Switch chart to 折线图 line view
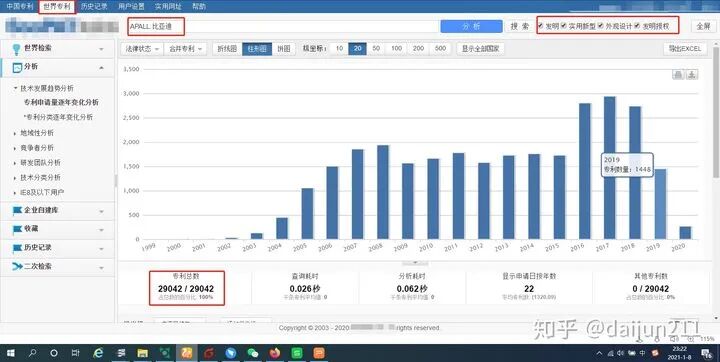This screenshot has width=720, height=362. coord(227,49)
